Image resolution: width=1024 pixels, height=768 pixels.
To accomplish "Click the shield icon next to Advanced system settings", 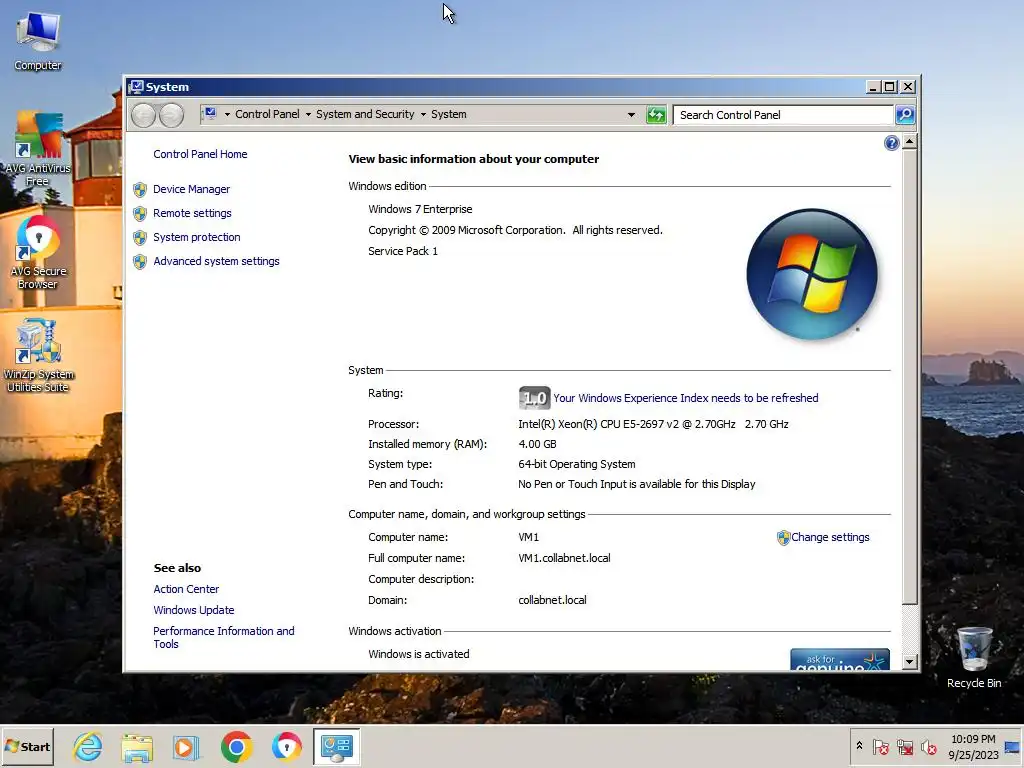I will pos(140,262).
